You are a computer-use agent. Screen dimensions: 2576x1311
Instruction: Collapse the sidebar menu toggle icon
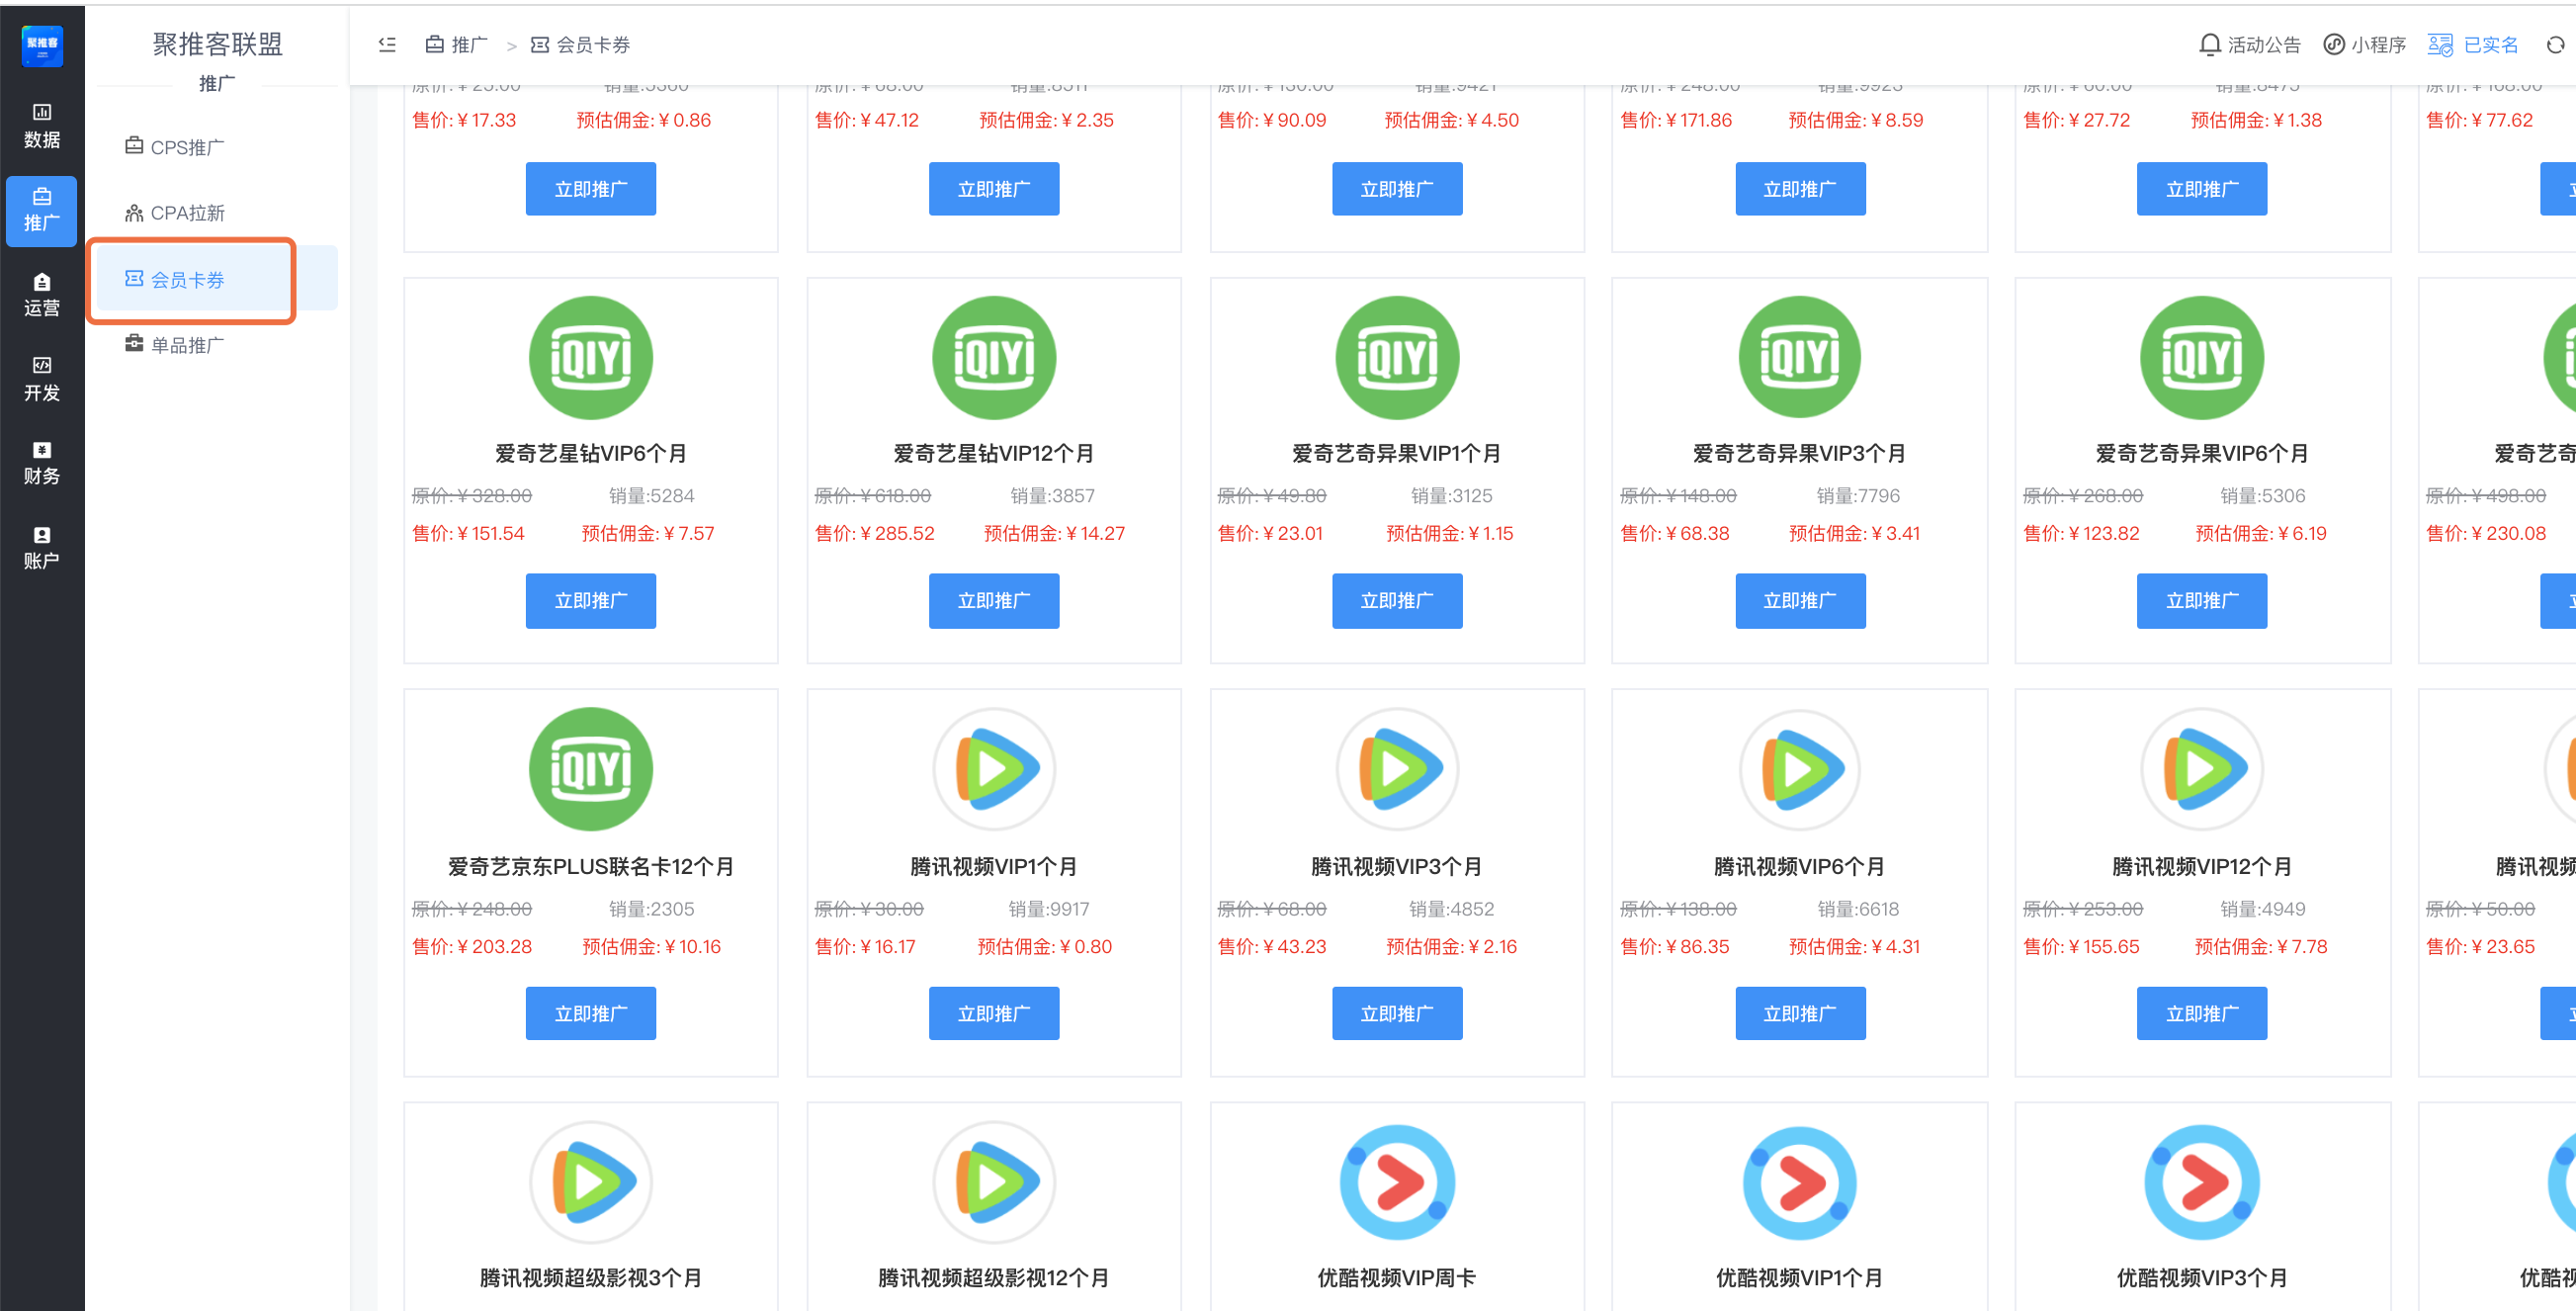point(387,45)
